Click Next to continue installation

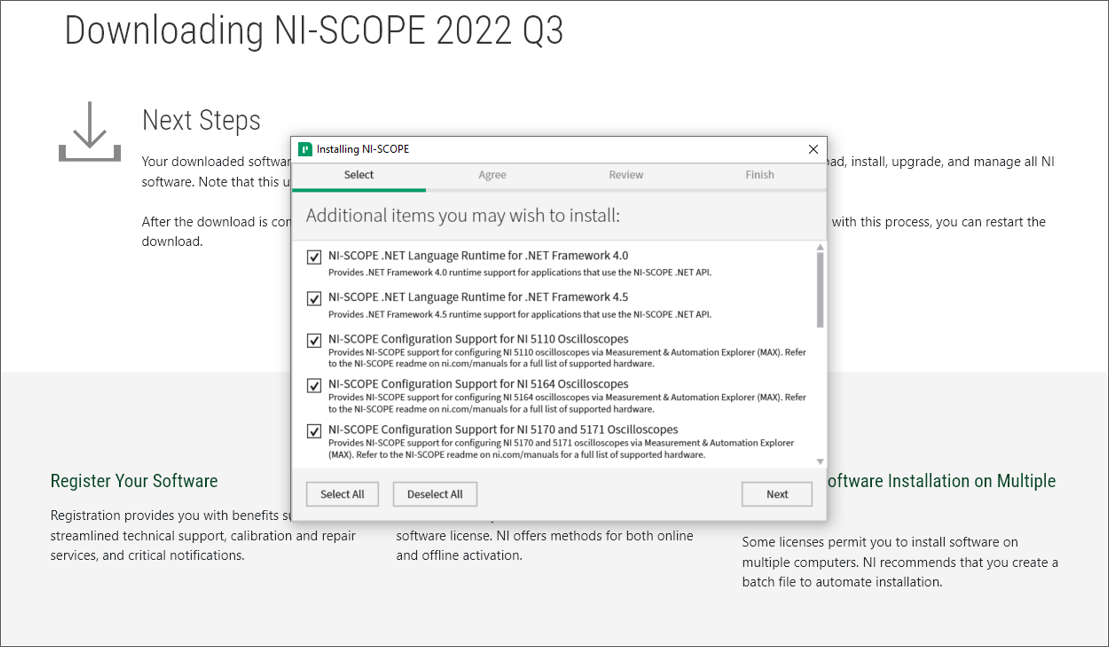(776, 494)
